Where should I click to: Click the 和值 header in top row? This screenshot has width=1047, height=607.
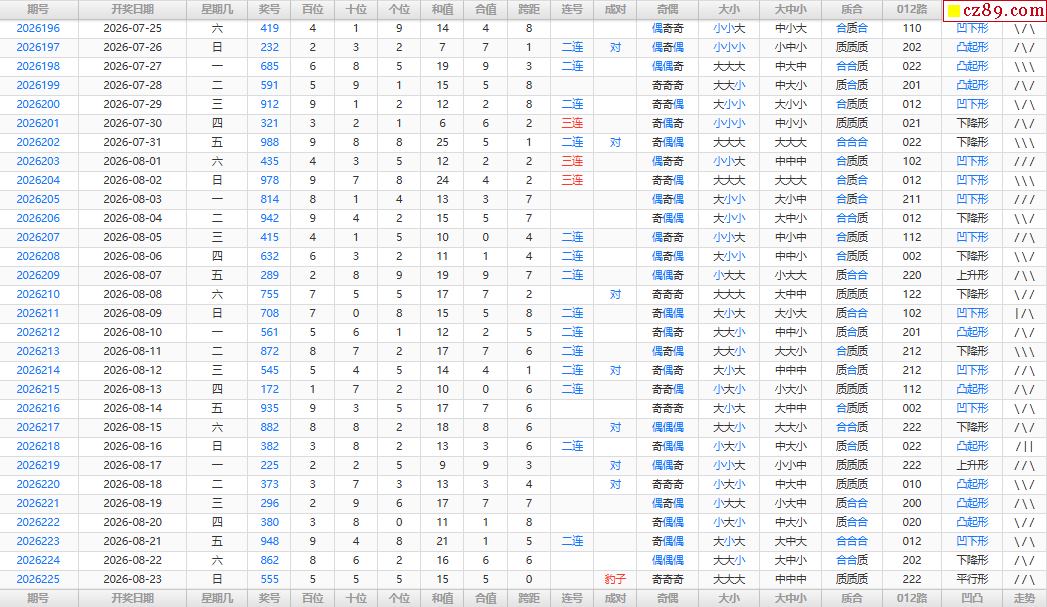pos(442,9)
